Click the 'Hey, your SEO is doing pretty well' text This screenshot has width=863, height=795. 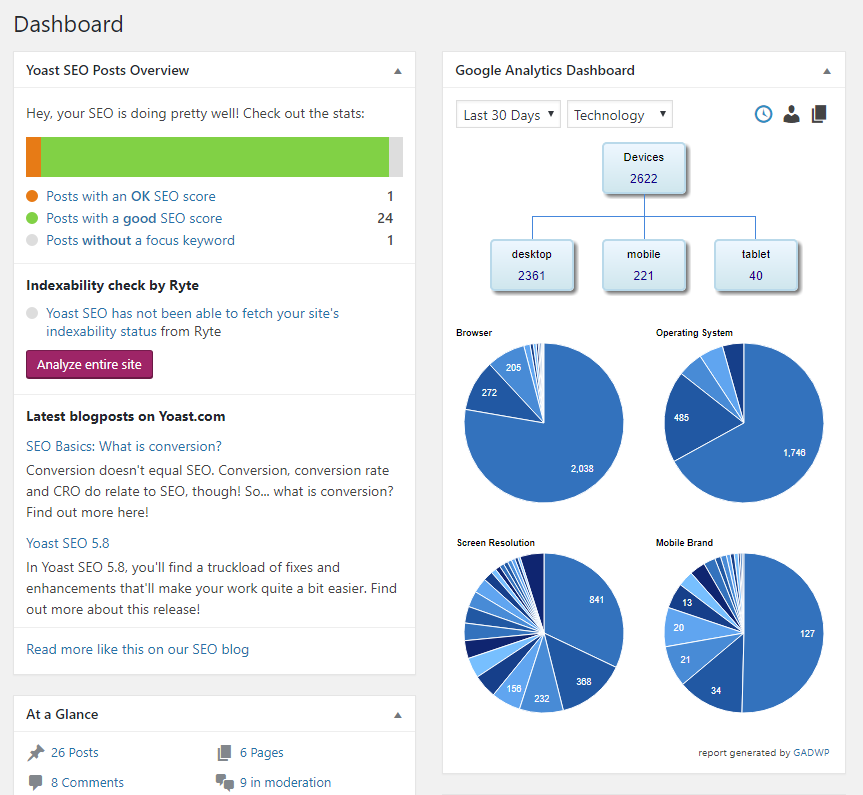click(195, 113)
